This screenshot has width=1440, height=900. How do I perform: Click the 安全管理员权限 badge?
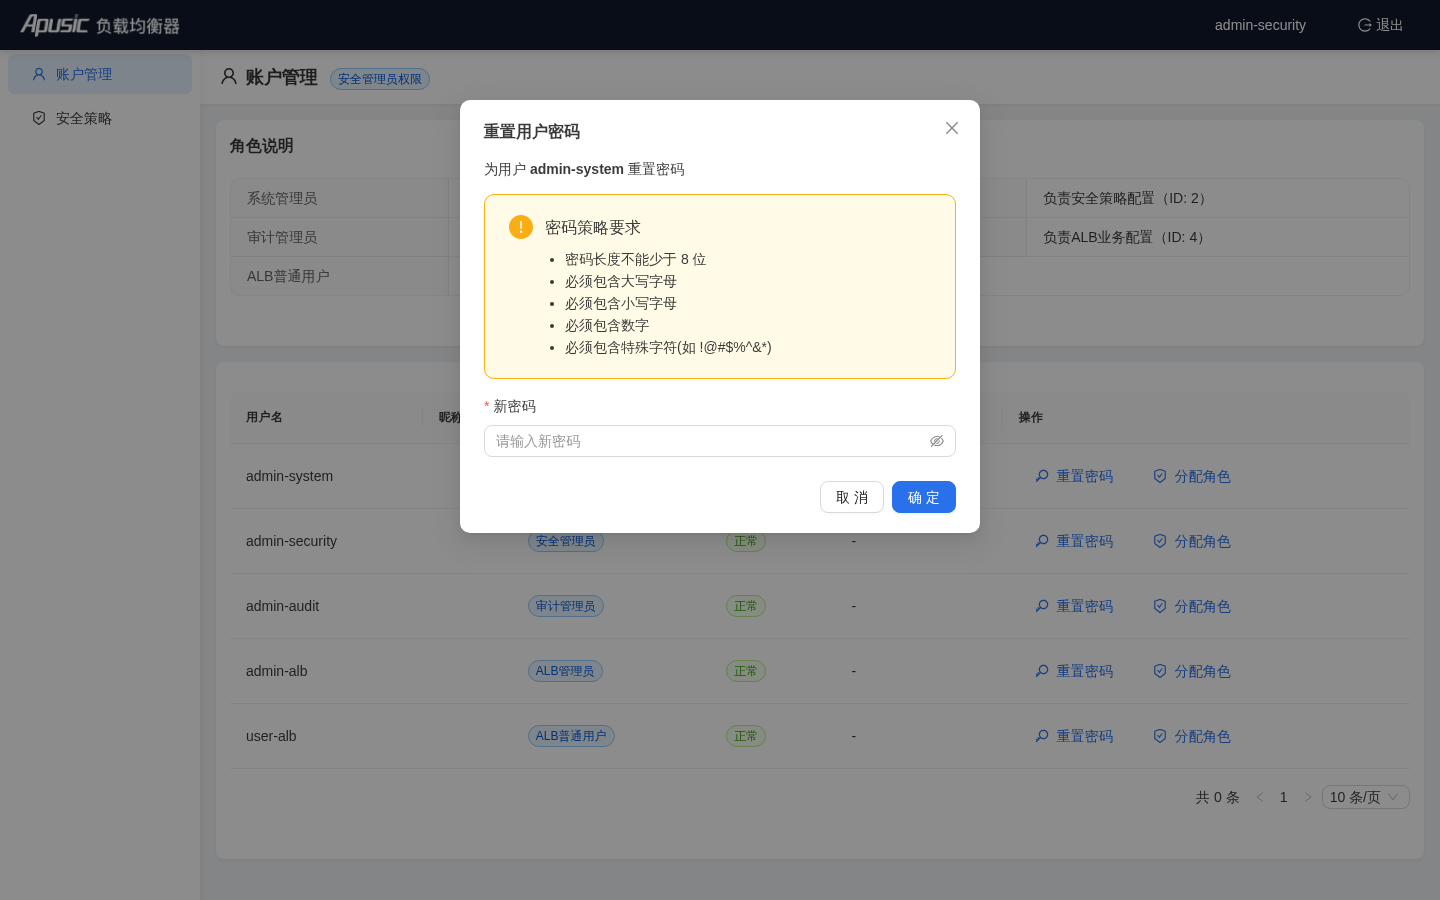[380, 79]
